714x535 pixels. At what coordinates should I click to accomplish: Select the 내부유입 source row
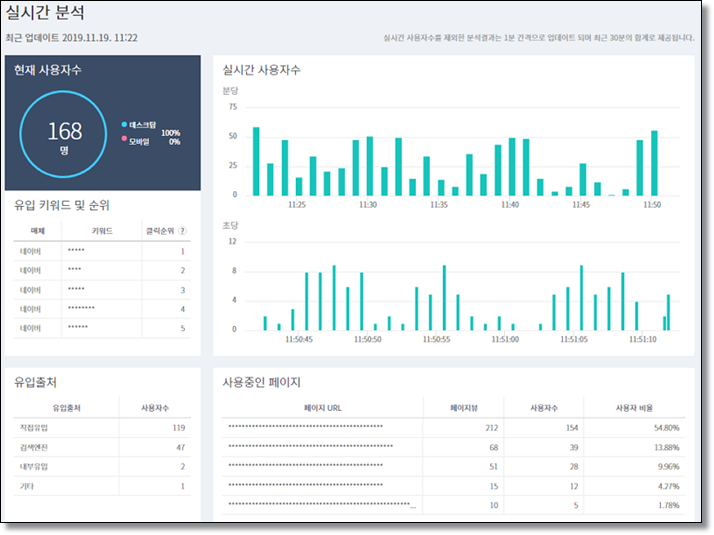[102, 467]
